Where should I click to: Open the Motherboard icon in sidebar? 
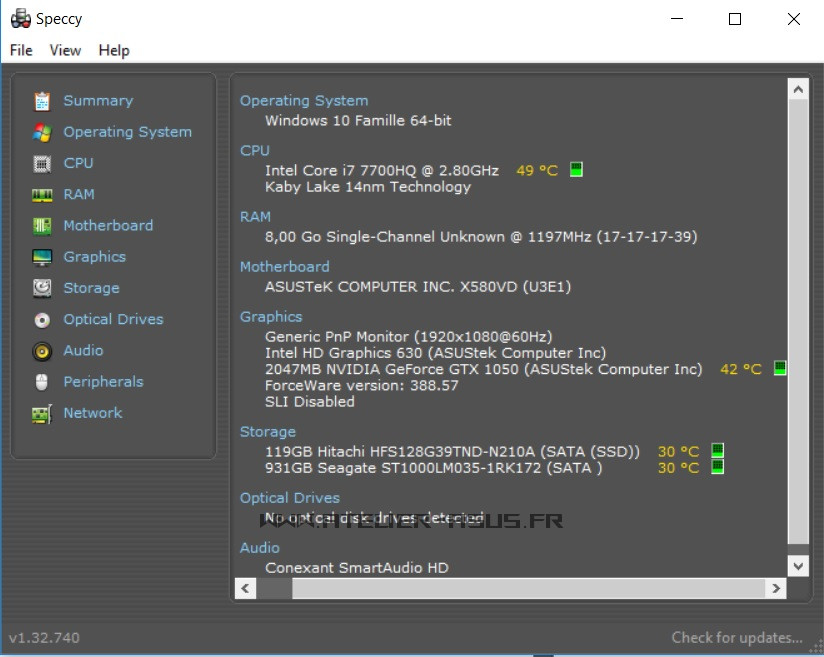pos(42,226)
